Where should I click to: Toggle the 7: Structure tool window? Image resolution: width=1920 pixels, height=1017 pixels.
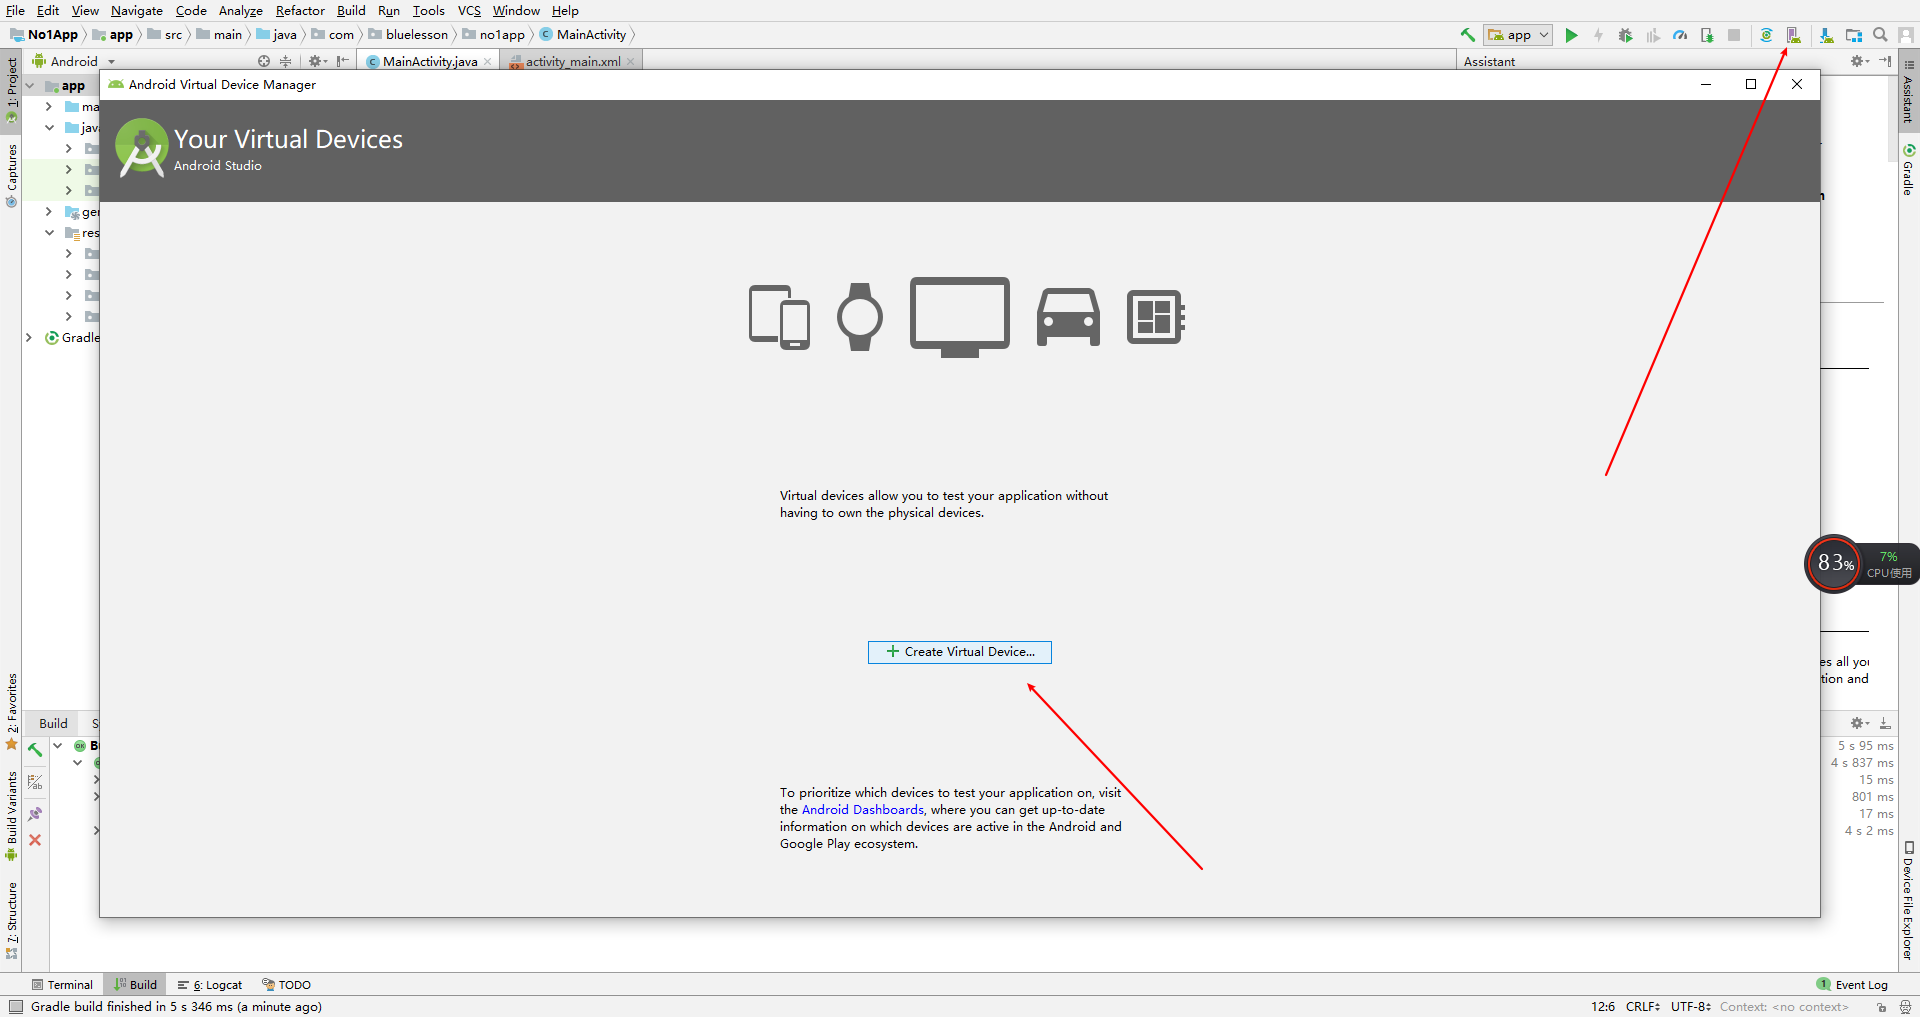click(11, 920)
